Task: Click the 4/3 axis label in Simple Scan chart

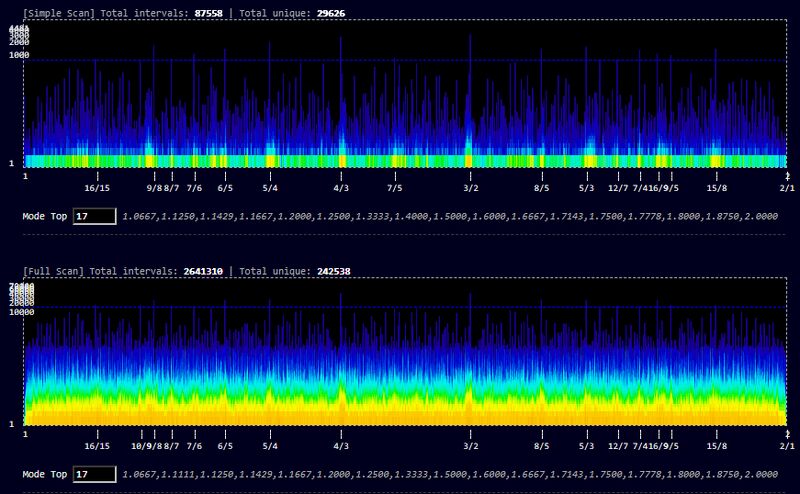Action: [x=341, y=188]
